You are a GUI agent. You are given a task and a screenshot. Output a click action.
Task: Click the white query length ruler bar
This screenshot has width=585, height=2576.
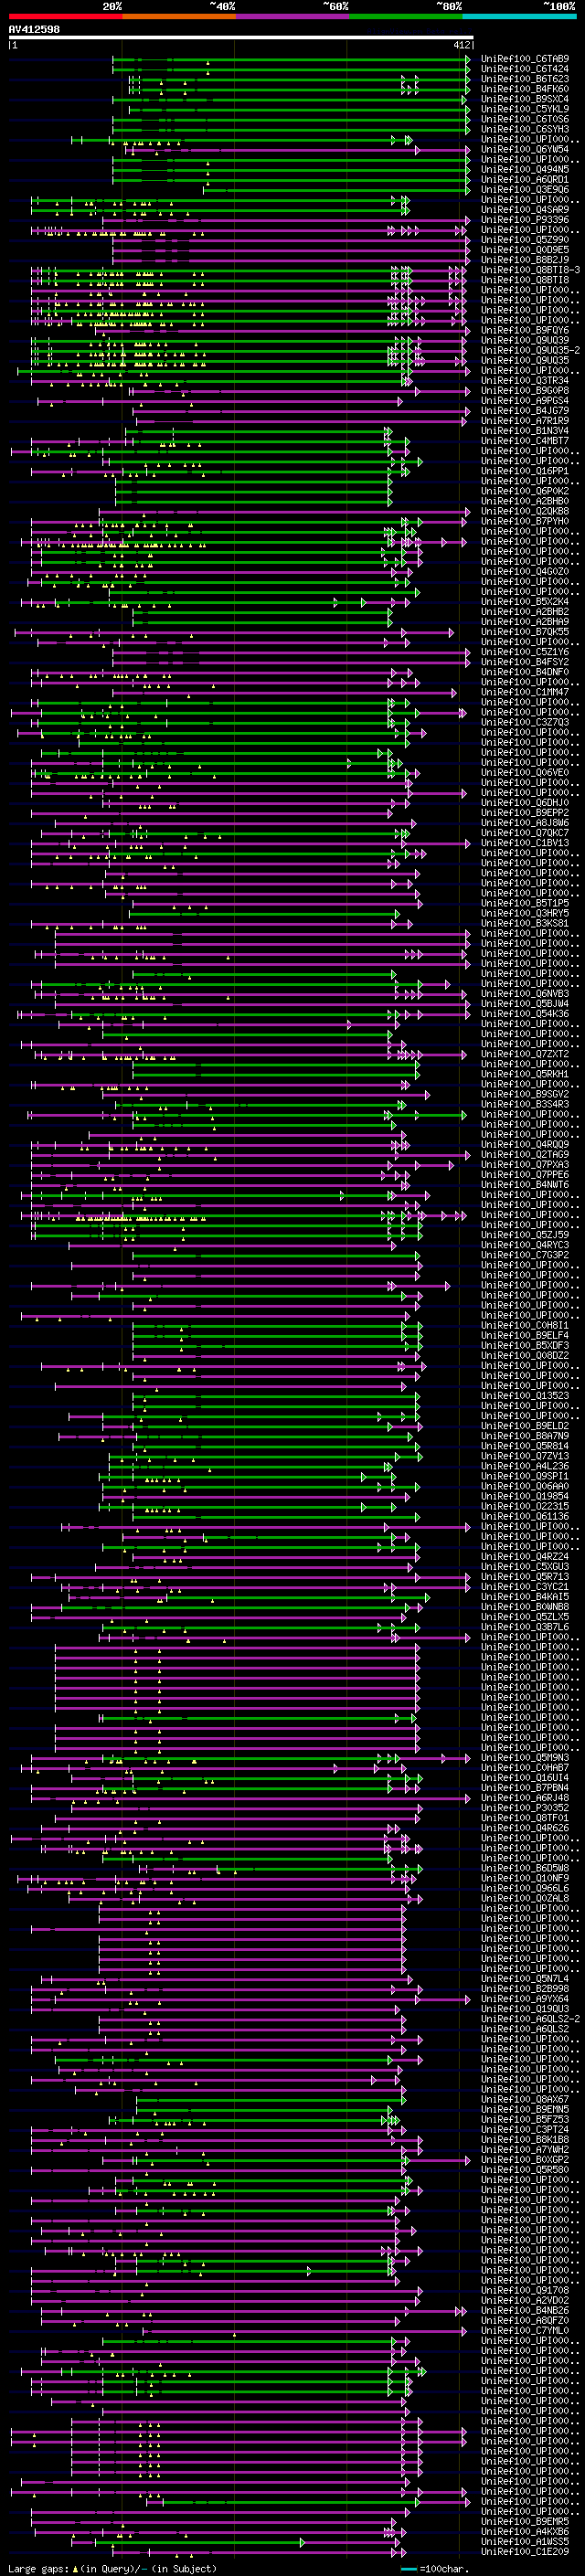pyautogui.click(x=240, y=37)
